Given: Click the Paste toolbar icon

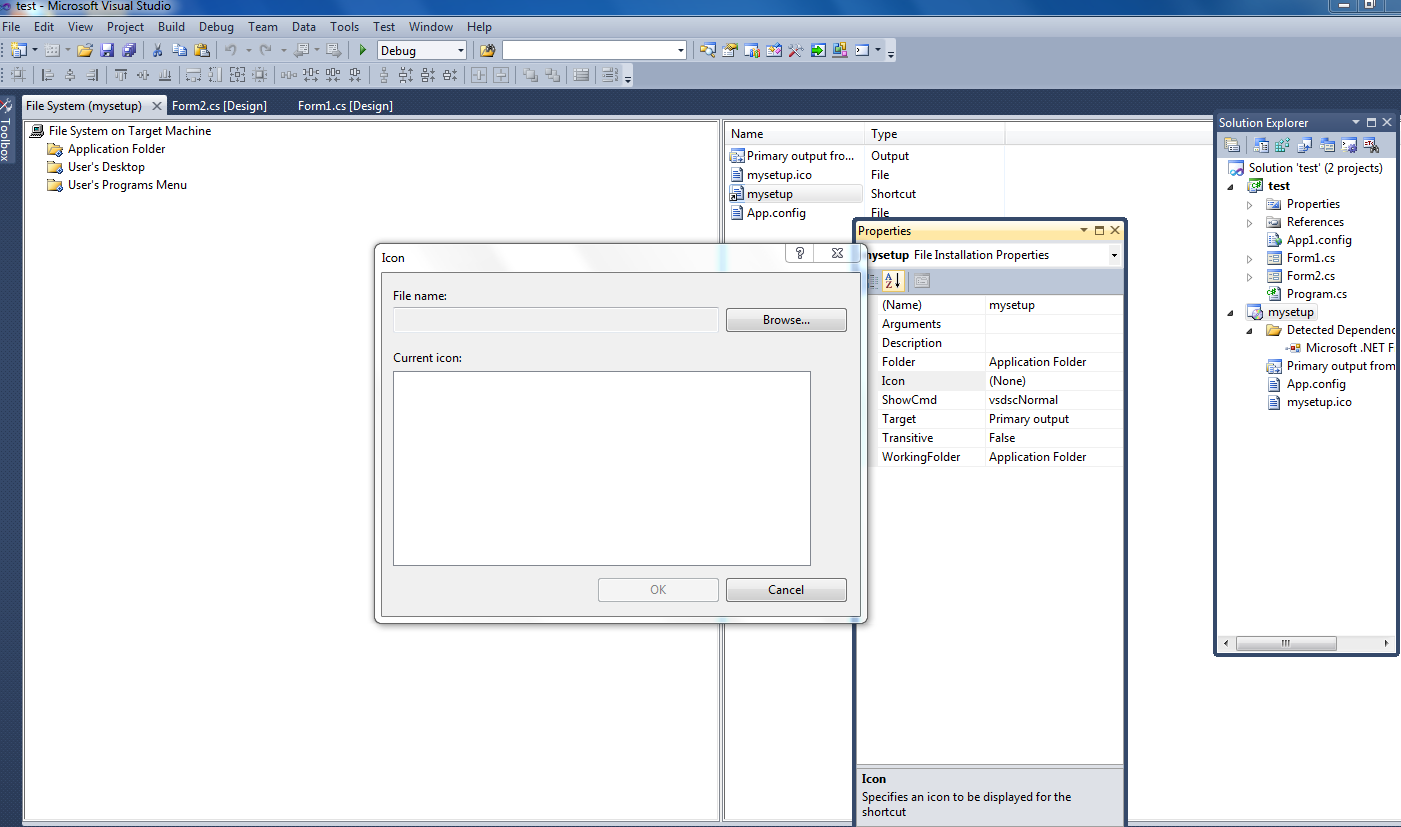Looking at the screenshot, I should (x=202, y=50).
